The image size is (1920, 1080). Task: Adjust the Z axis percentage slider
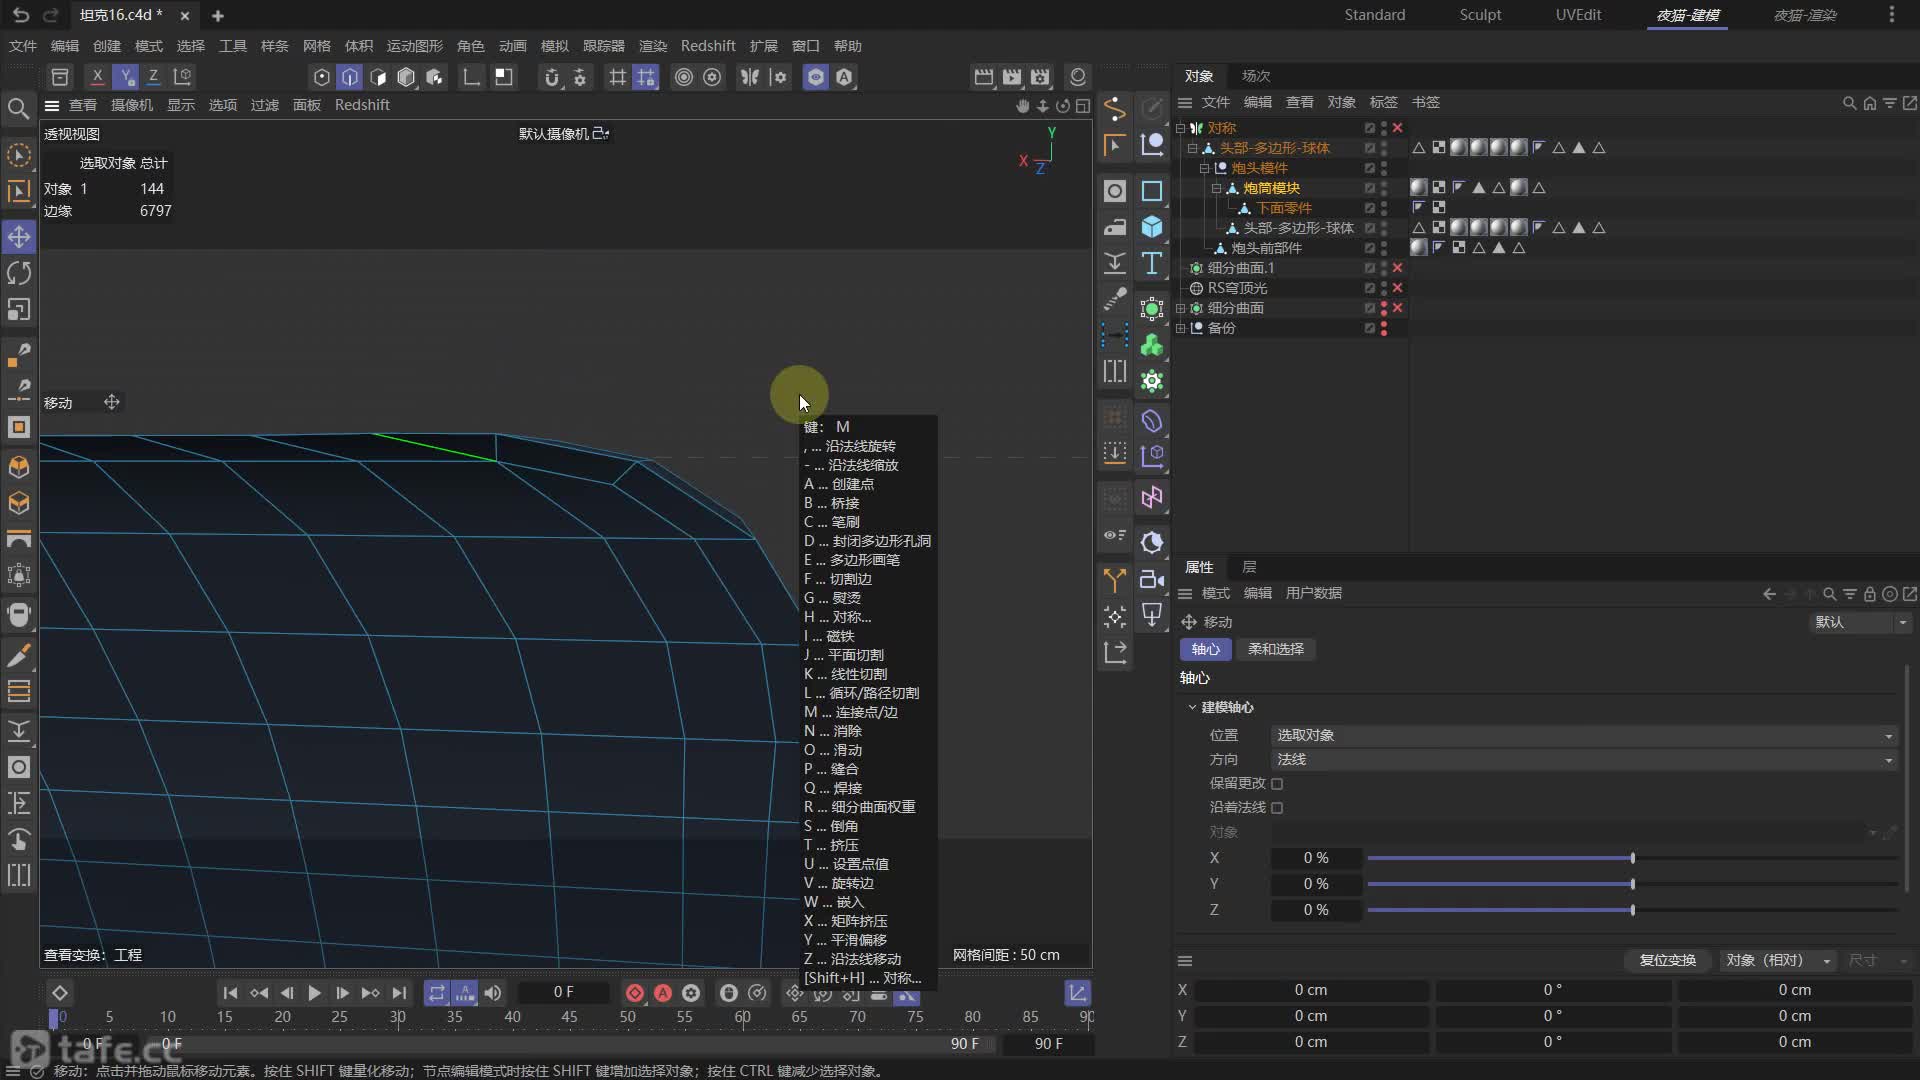pos(1632,910)
